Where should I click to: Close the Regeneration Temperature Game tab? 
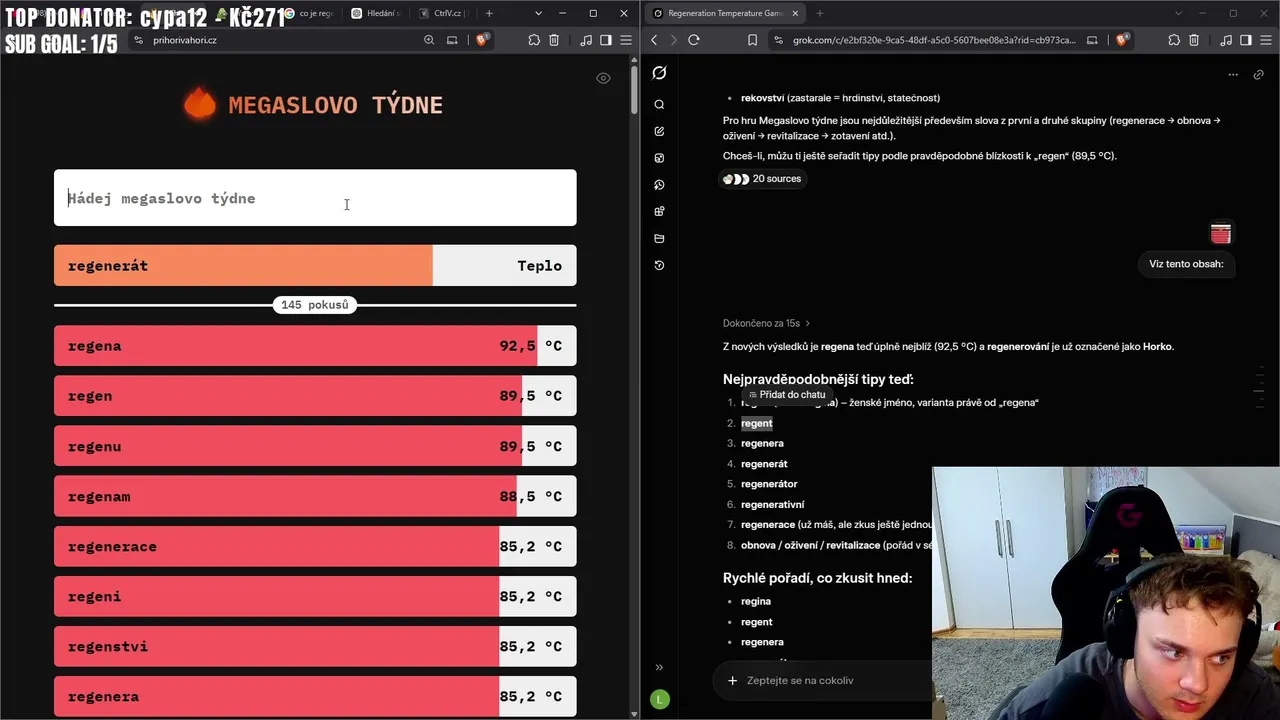pos(795,13)
